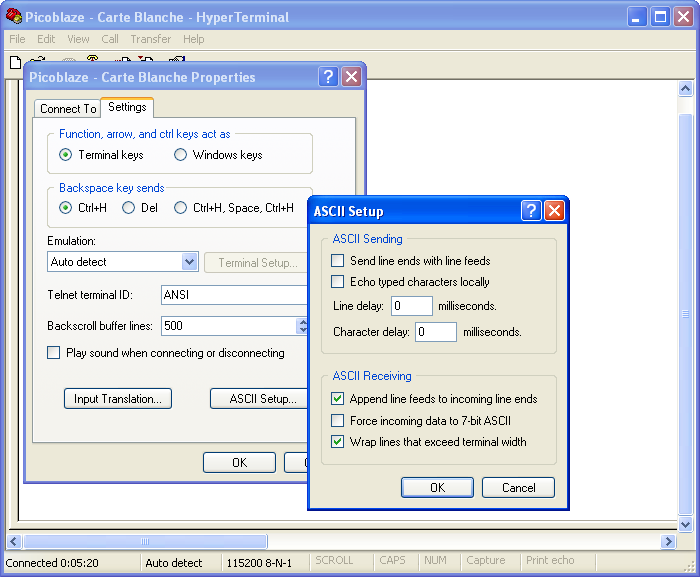The width and height of the screenshot is (700, 577).
Task: Enable Send line ends with line feeds
Action: point(338,260)
